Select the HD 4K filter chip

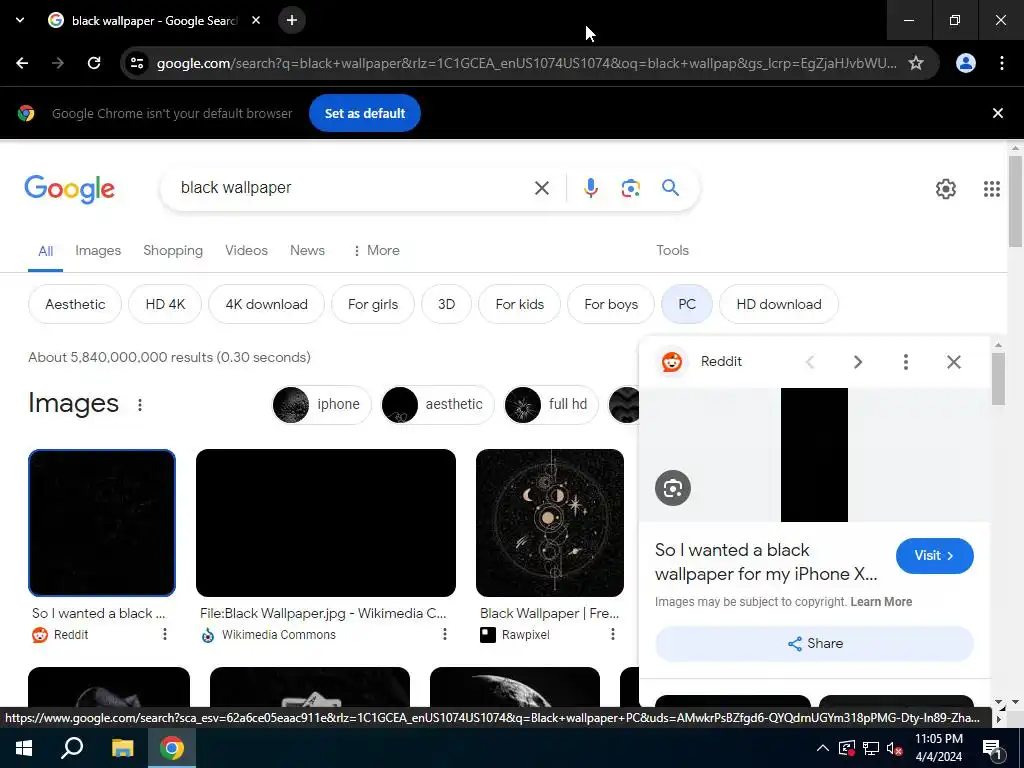(x=165, y=304)
